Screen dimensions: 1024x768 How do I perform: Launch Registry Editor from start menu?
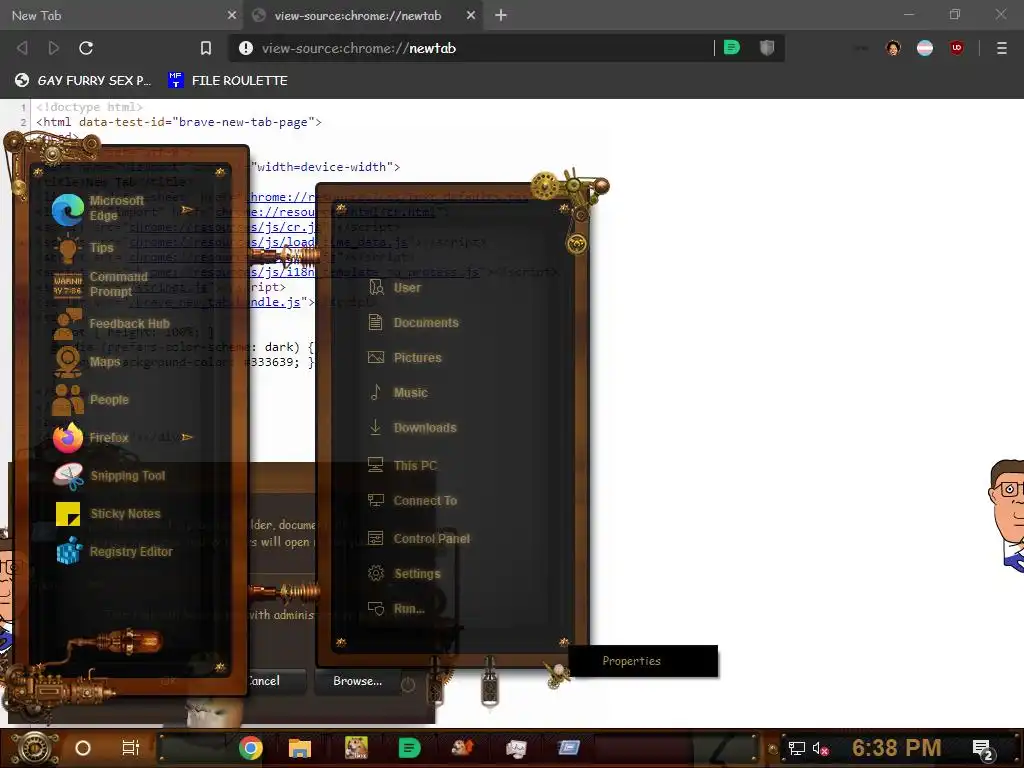coord(114,552)
